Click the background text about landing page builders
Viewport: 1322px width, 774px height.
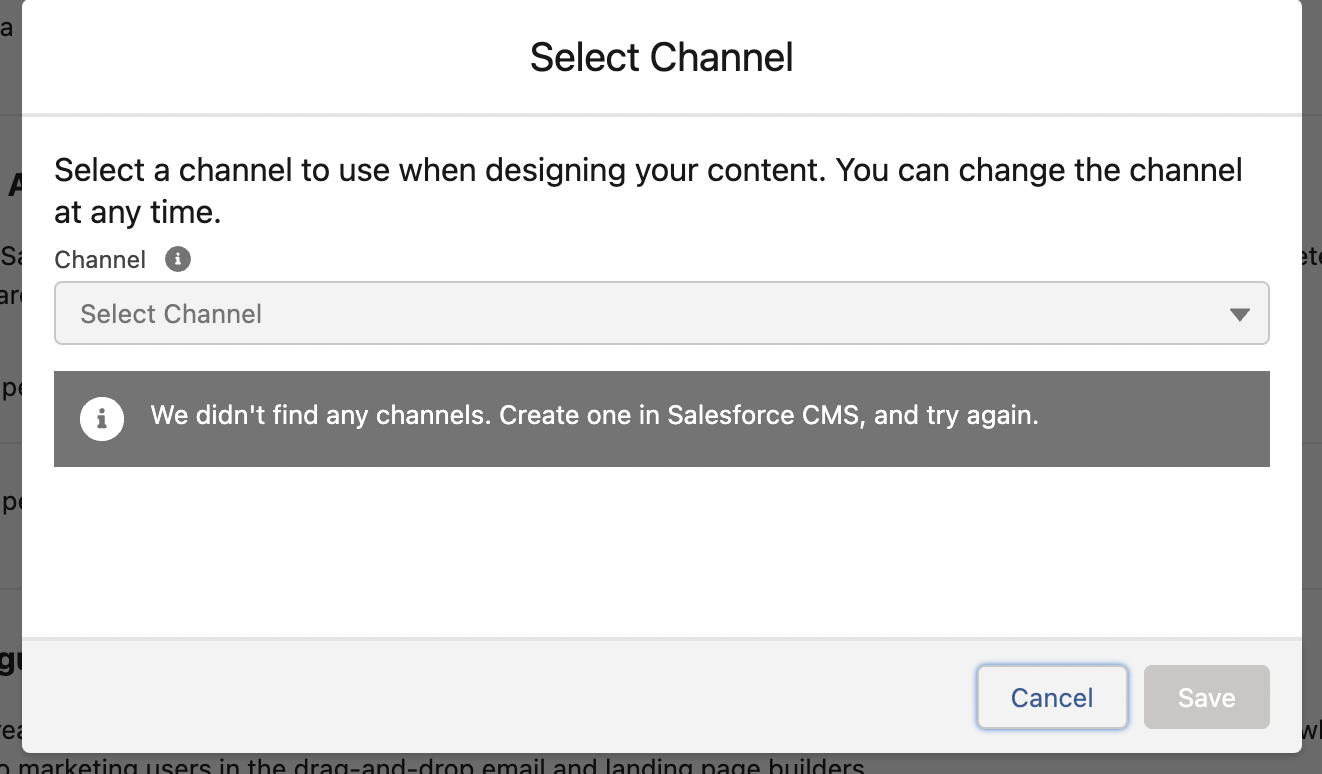pos(440,765)
